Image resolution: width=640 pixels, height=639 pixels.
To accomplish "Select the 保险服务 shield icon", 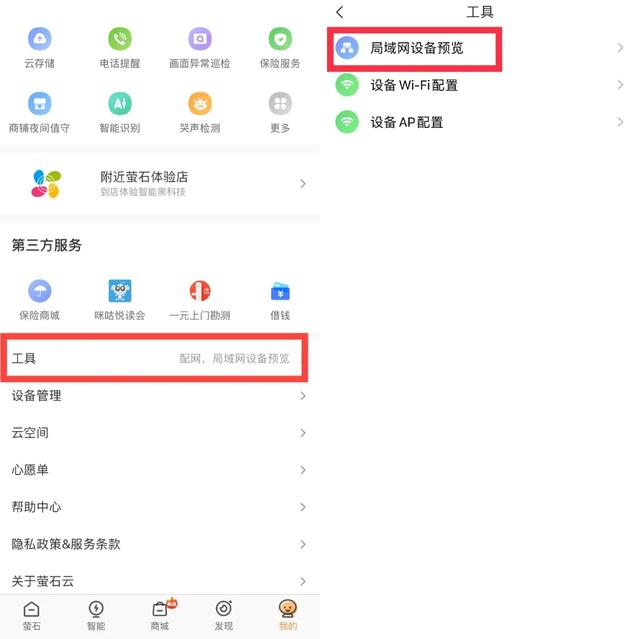I will tap(280, 39).
